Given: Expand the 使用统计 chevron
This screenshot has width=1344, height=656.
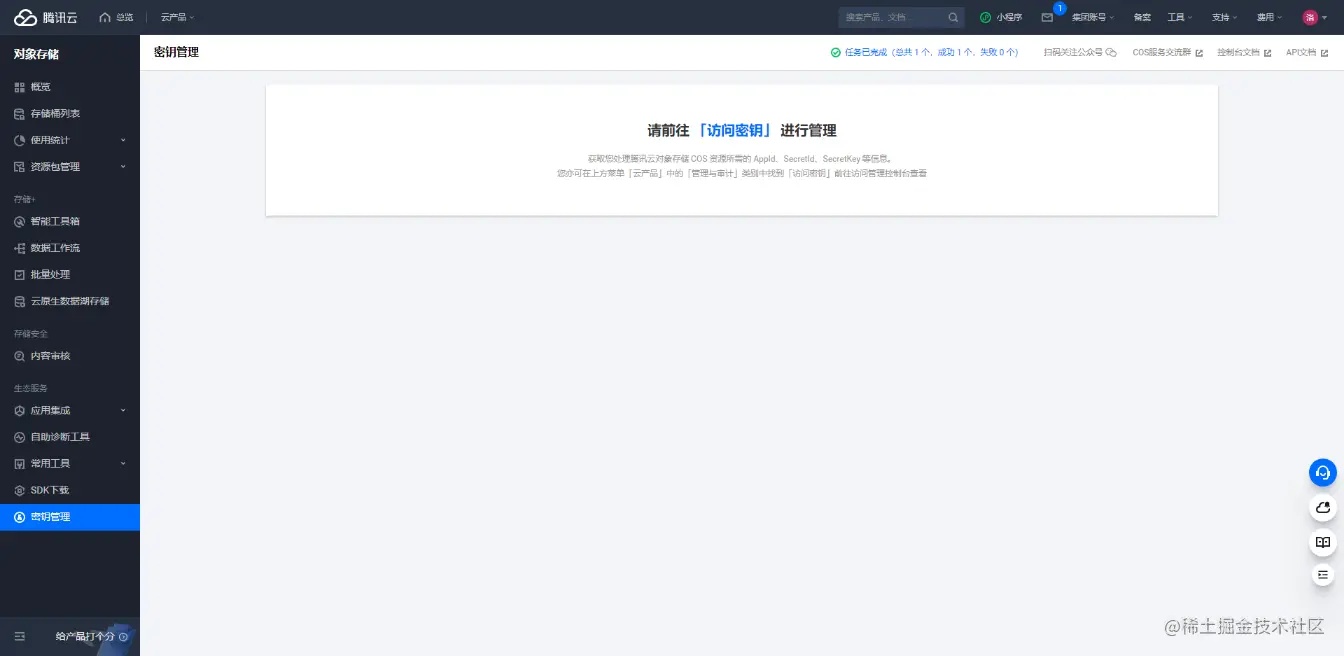Looking at the screenshot, I should pos(123,140).
